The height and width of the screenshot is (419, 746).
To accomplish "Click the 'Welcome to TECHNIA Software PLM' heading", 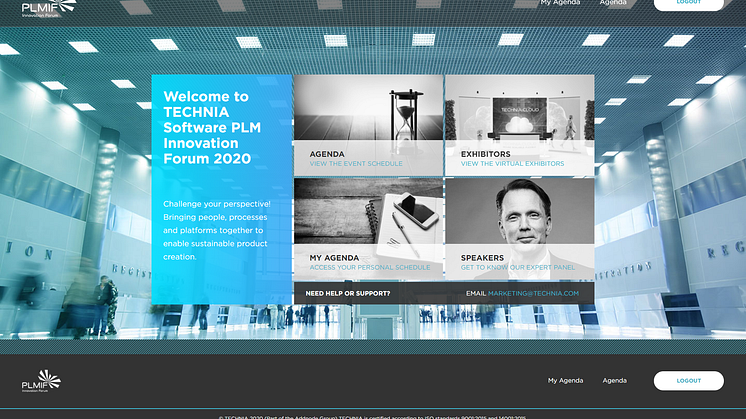I will coord(212,127).
